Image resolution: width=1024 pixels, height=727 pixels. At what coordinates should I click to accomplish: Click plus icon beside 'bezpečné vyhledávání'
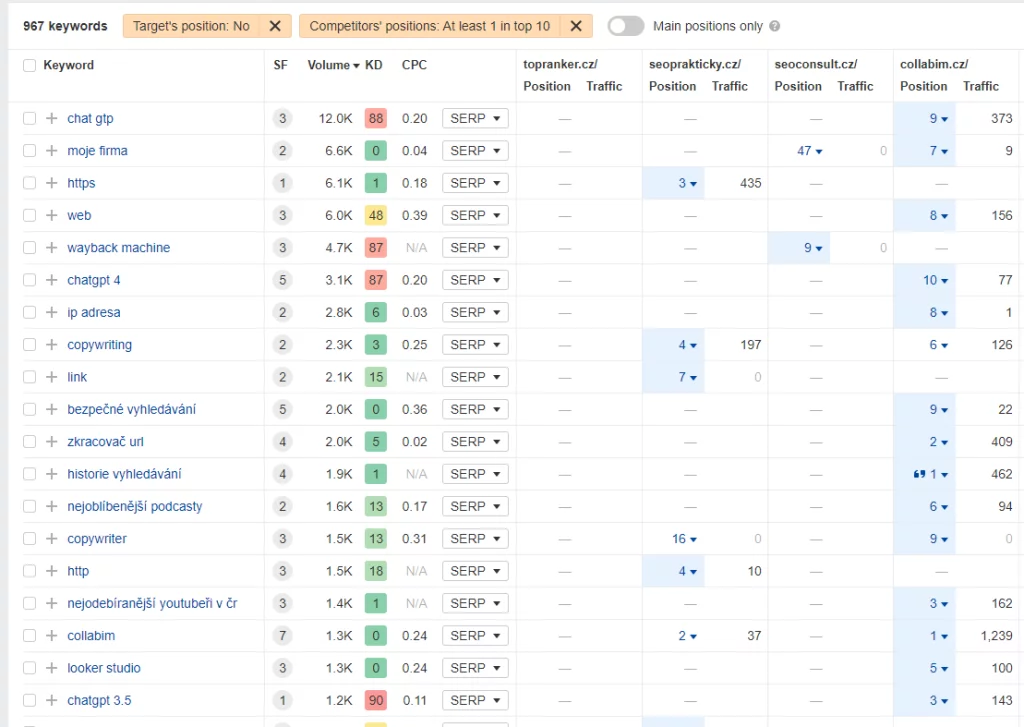click(52, 410)
